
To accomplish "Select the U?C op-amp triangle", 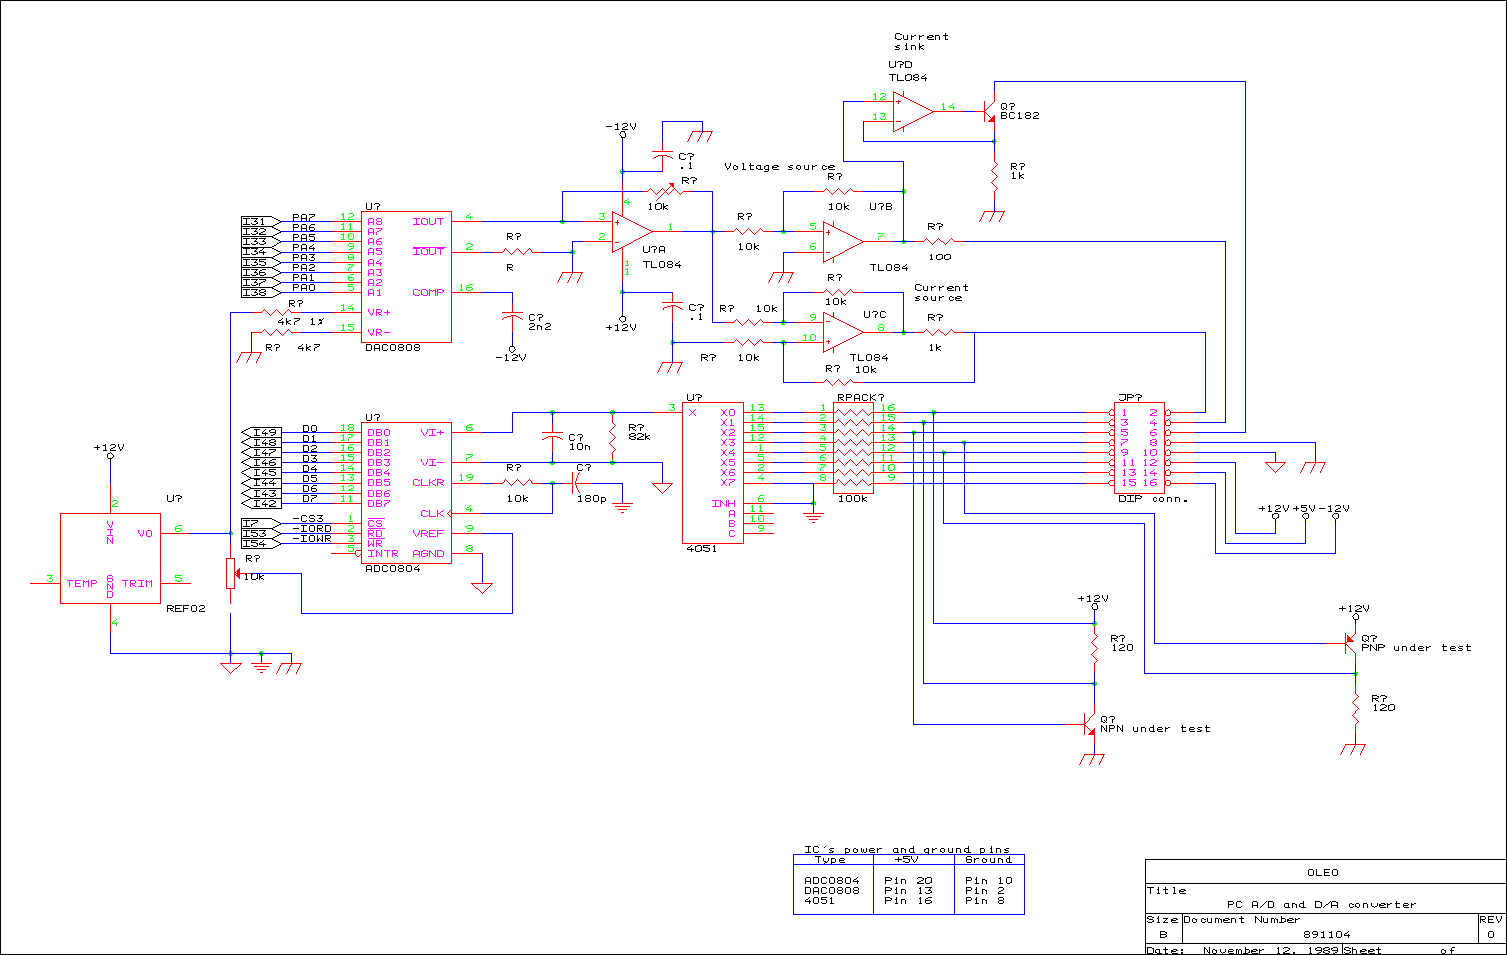I will (842, 332).
